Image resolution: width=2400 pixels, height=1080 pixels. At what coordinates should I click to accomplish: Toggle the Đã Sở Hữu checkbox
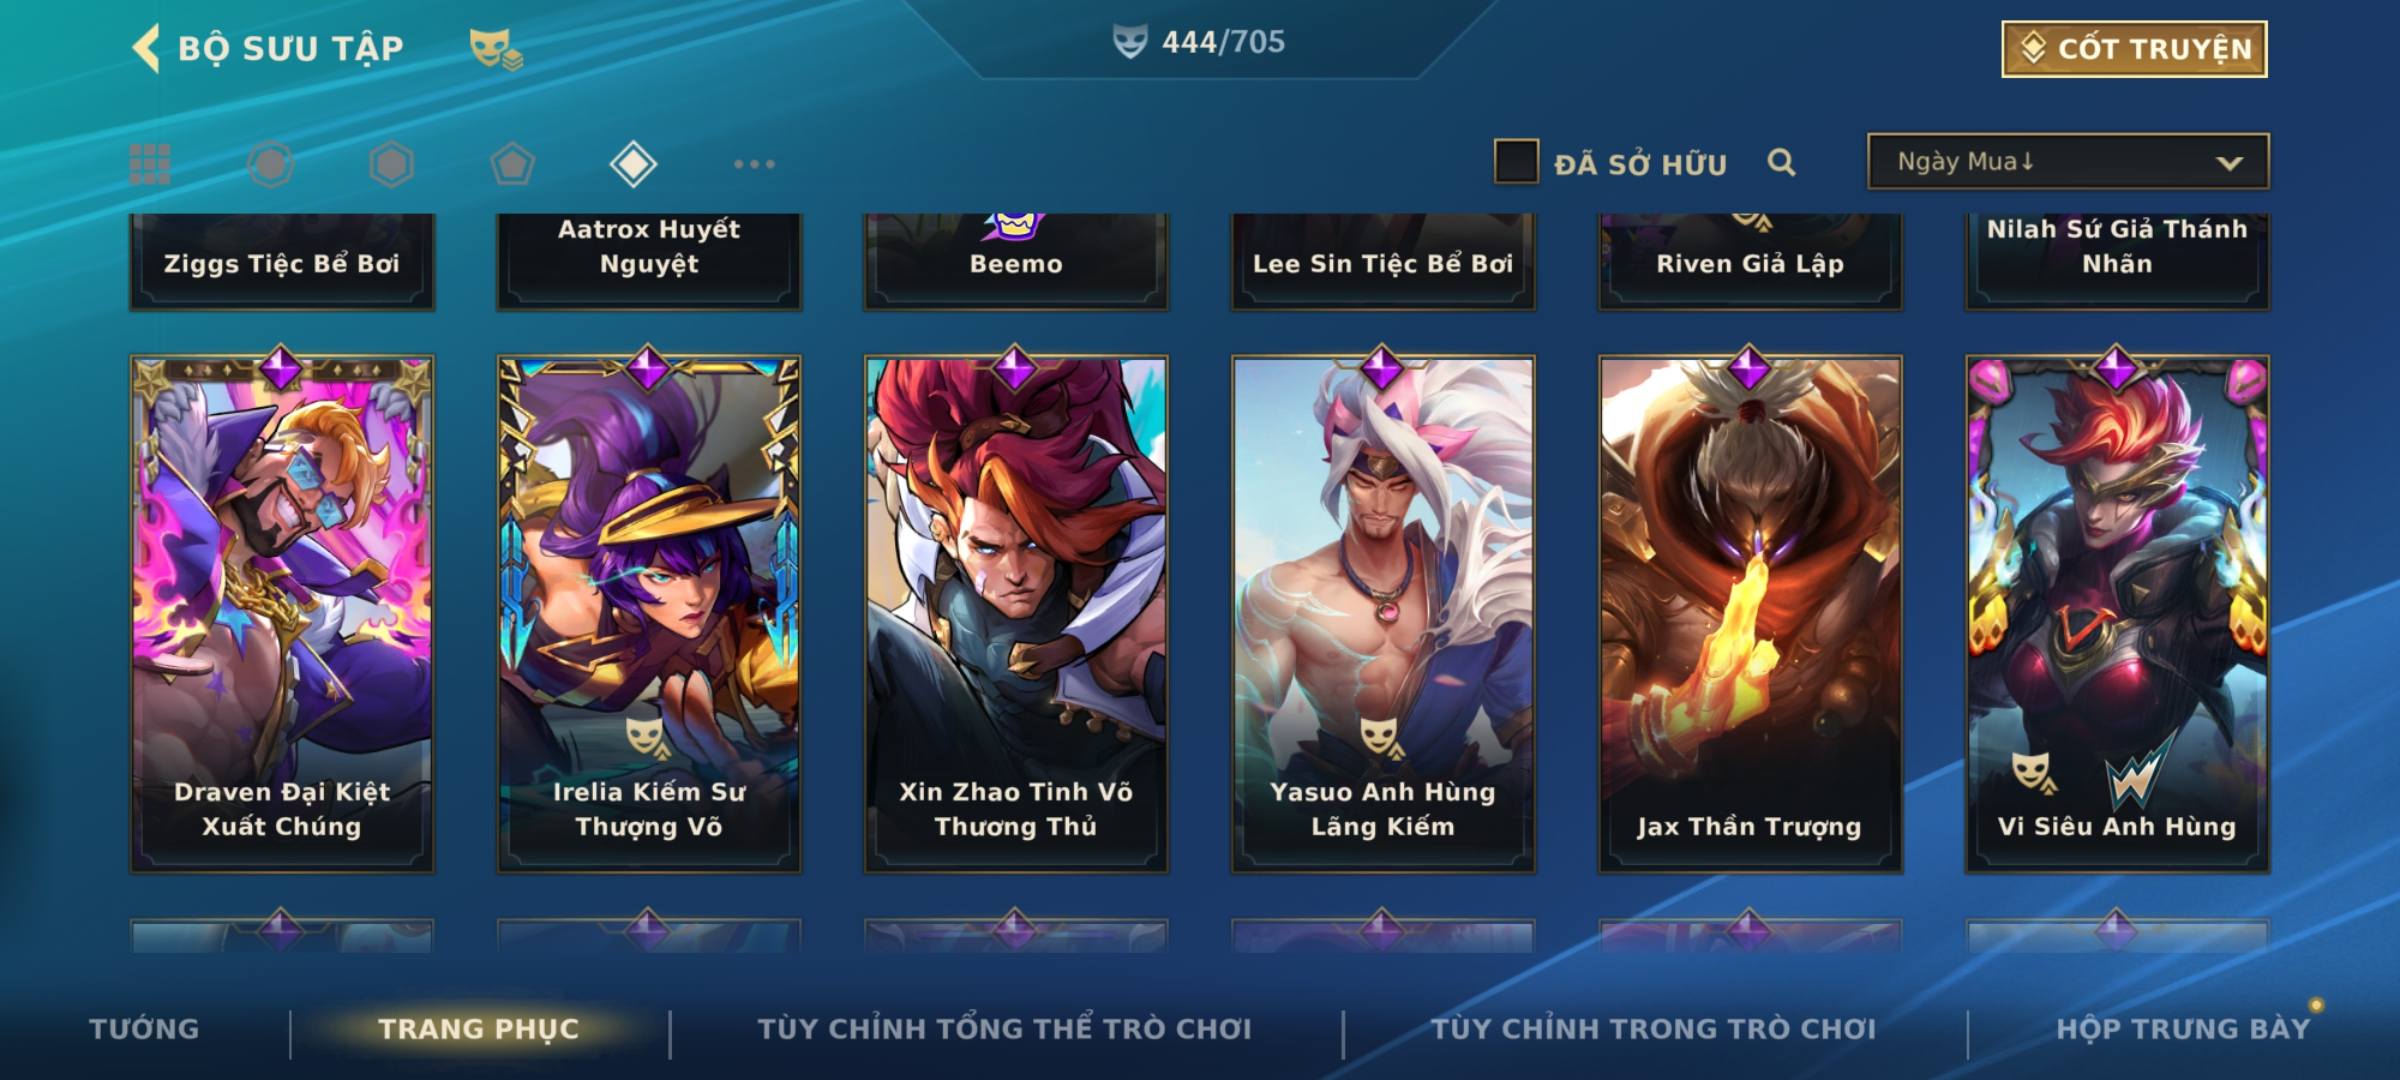tap(1516, 162)
